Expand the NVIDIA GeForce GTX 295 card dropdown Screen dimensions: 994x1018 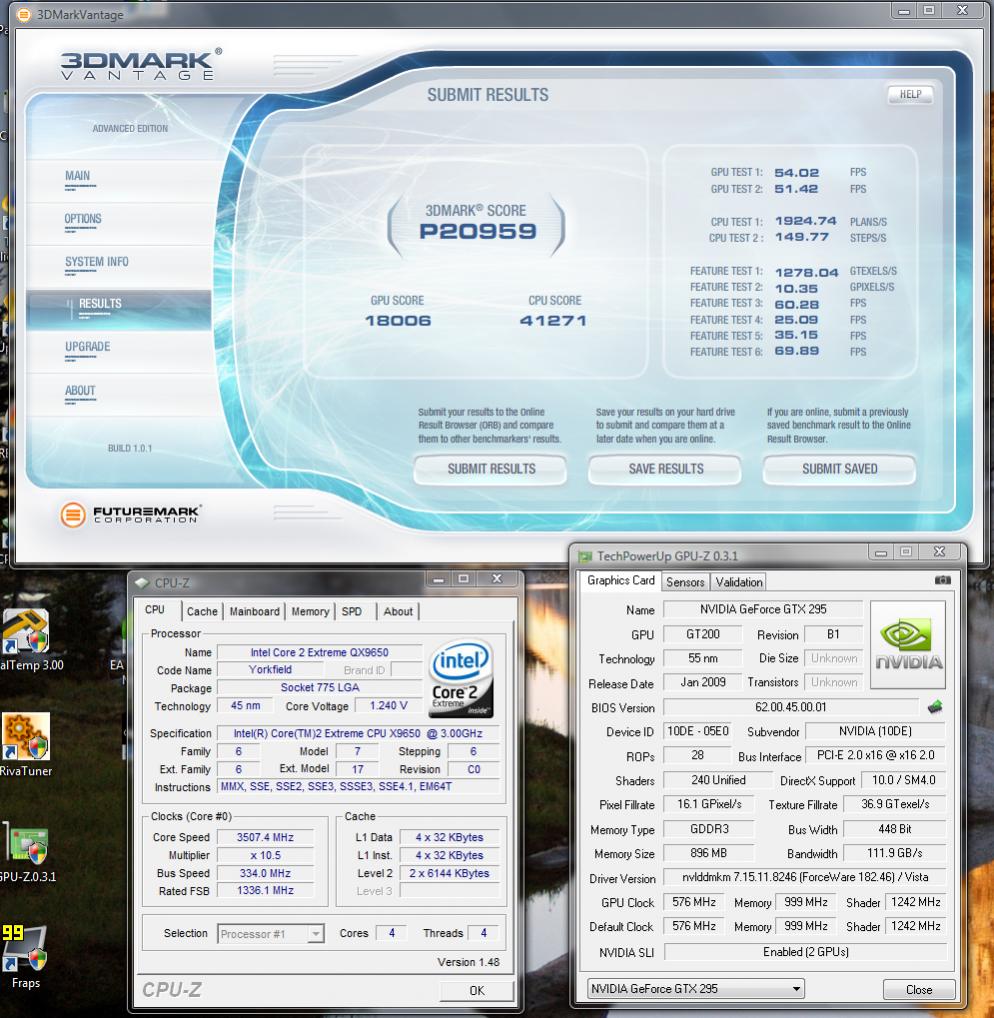click(695, 989)
